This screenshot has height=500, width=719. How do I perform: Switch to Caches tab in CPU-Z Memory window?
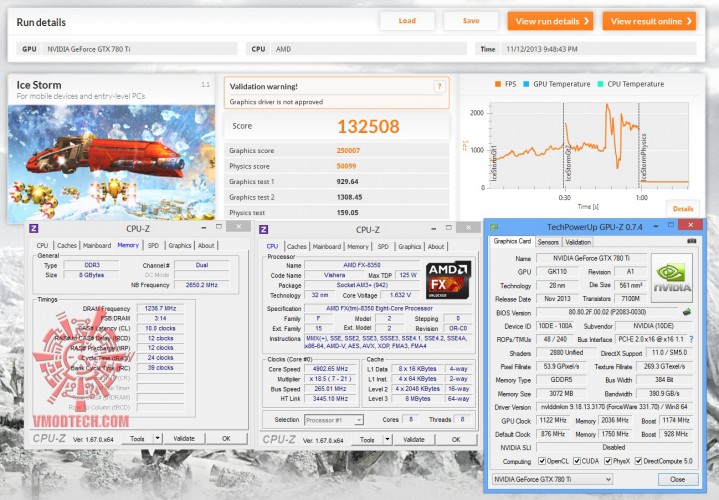pyautogui.click(x=67, y=245)
